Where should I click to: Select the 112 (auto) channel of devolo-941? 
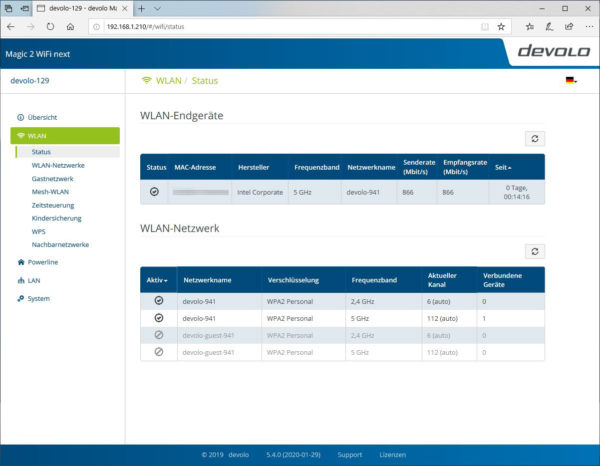coord(442,319)
